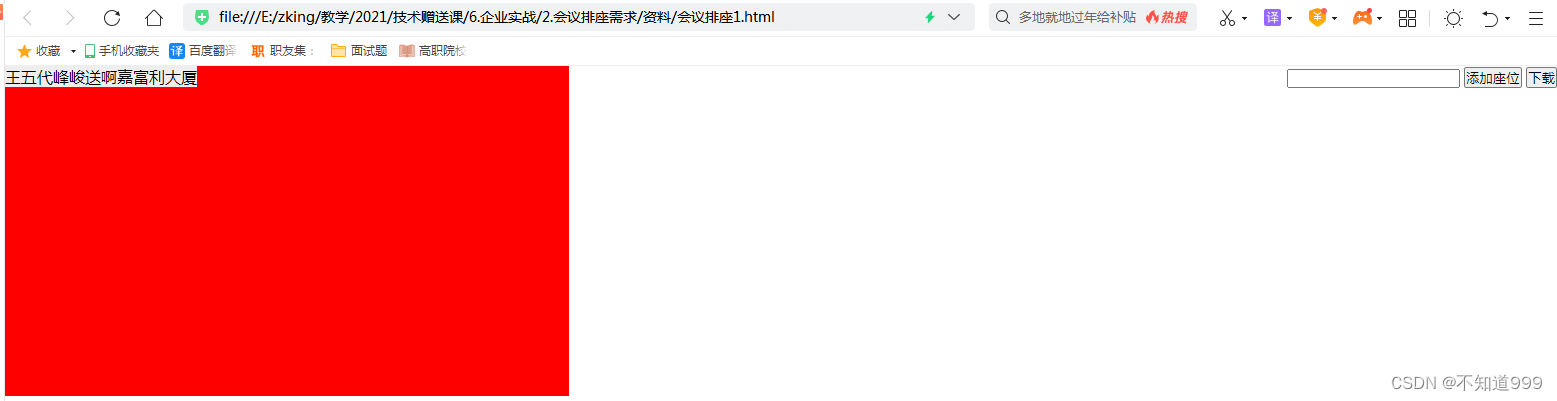Viewport: 1557px width, 401px height.
Task: Toggle the sun brightness mode icon
Action: (x=1453, y=18)
